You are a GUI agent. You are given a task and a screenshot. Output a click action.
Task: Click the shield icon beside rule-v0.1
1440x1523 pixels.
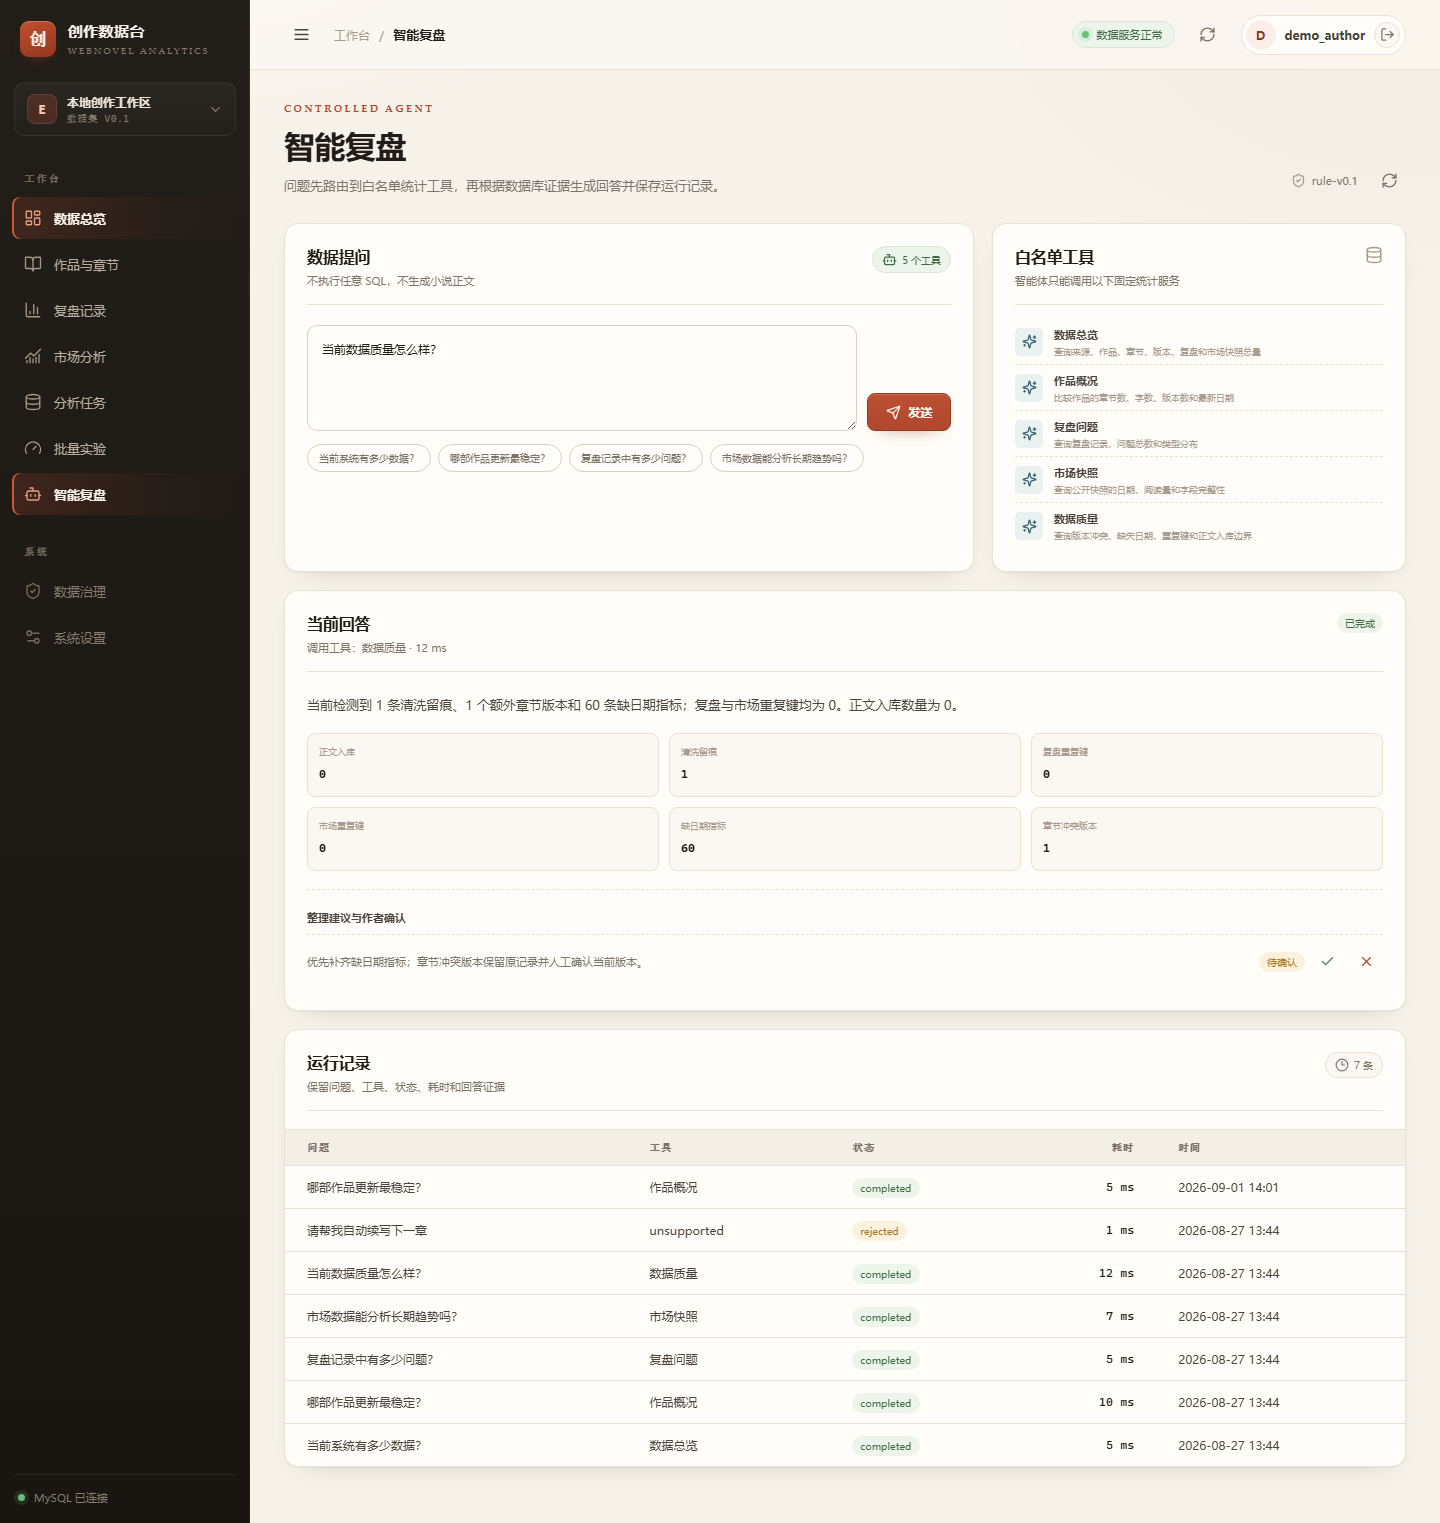[x=1298, y=181]
